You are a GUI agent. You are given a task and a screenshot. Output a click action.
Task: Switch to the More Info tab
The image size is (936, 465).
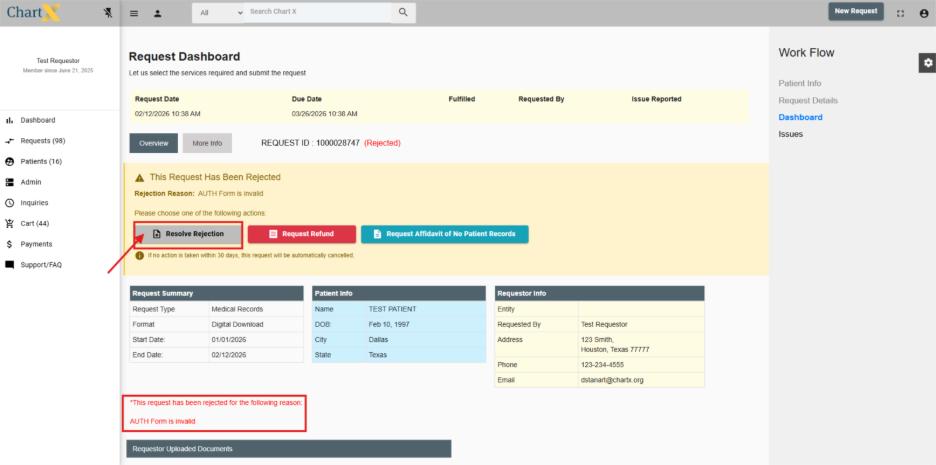point(207,143)
